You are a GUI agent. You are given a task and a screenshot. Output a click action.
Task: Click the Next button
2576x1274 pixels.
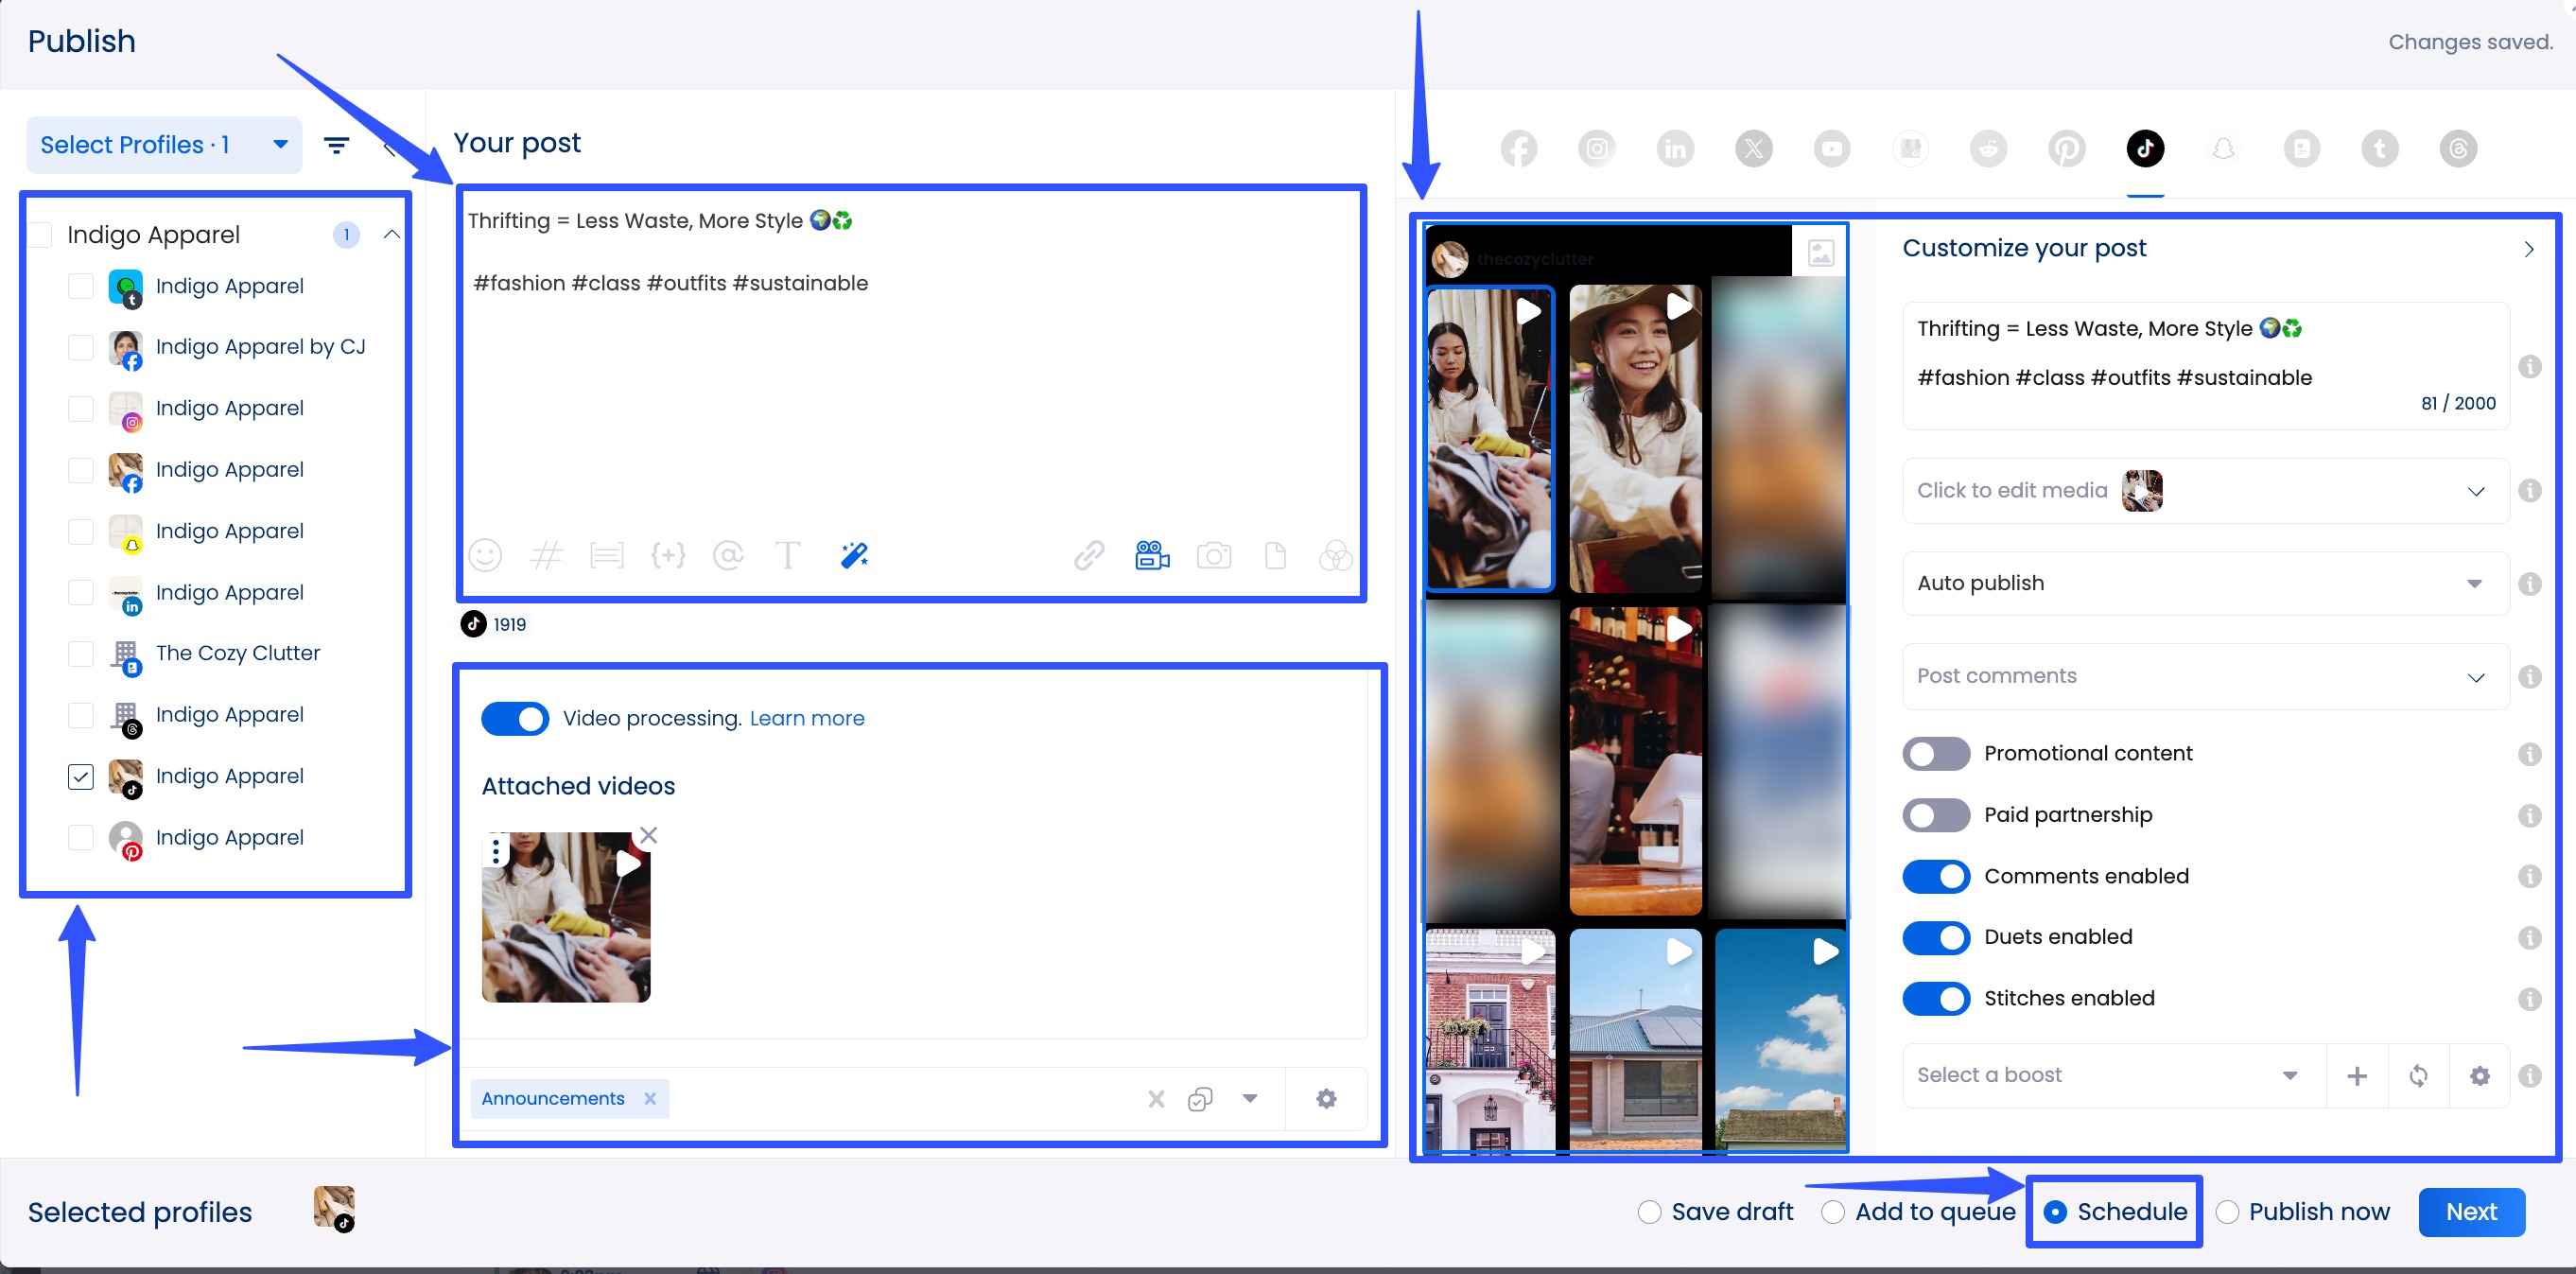[x=2471, y=1211]
